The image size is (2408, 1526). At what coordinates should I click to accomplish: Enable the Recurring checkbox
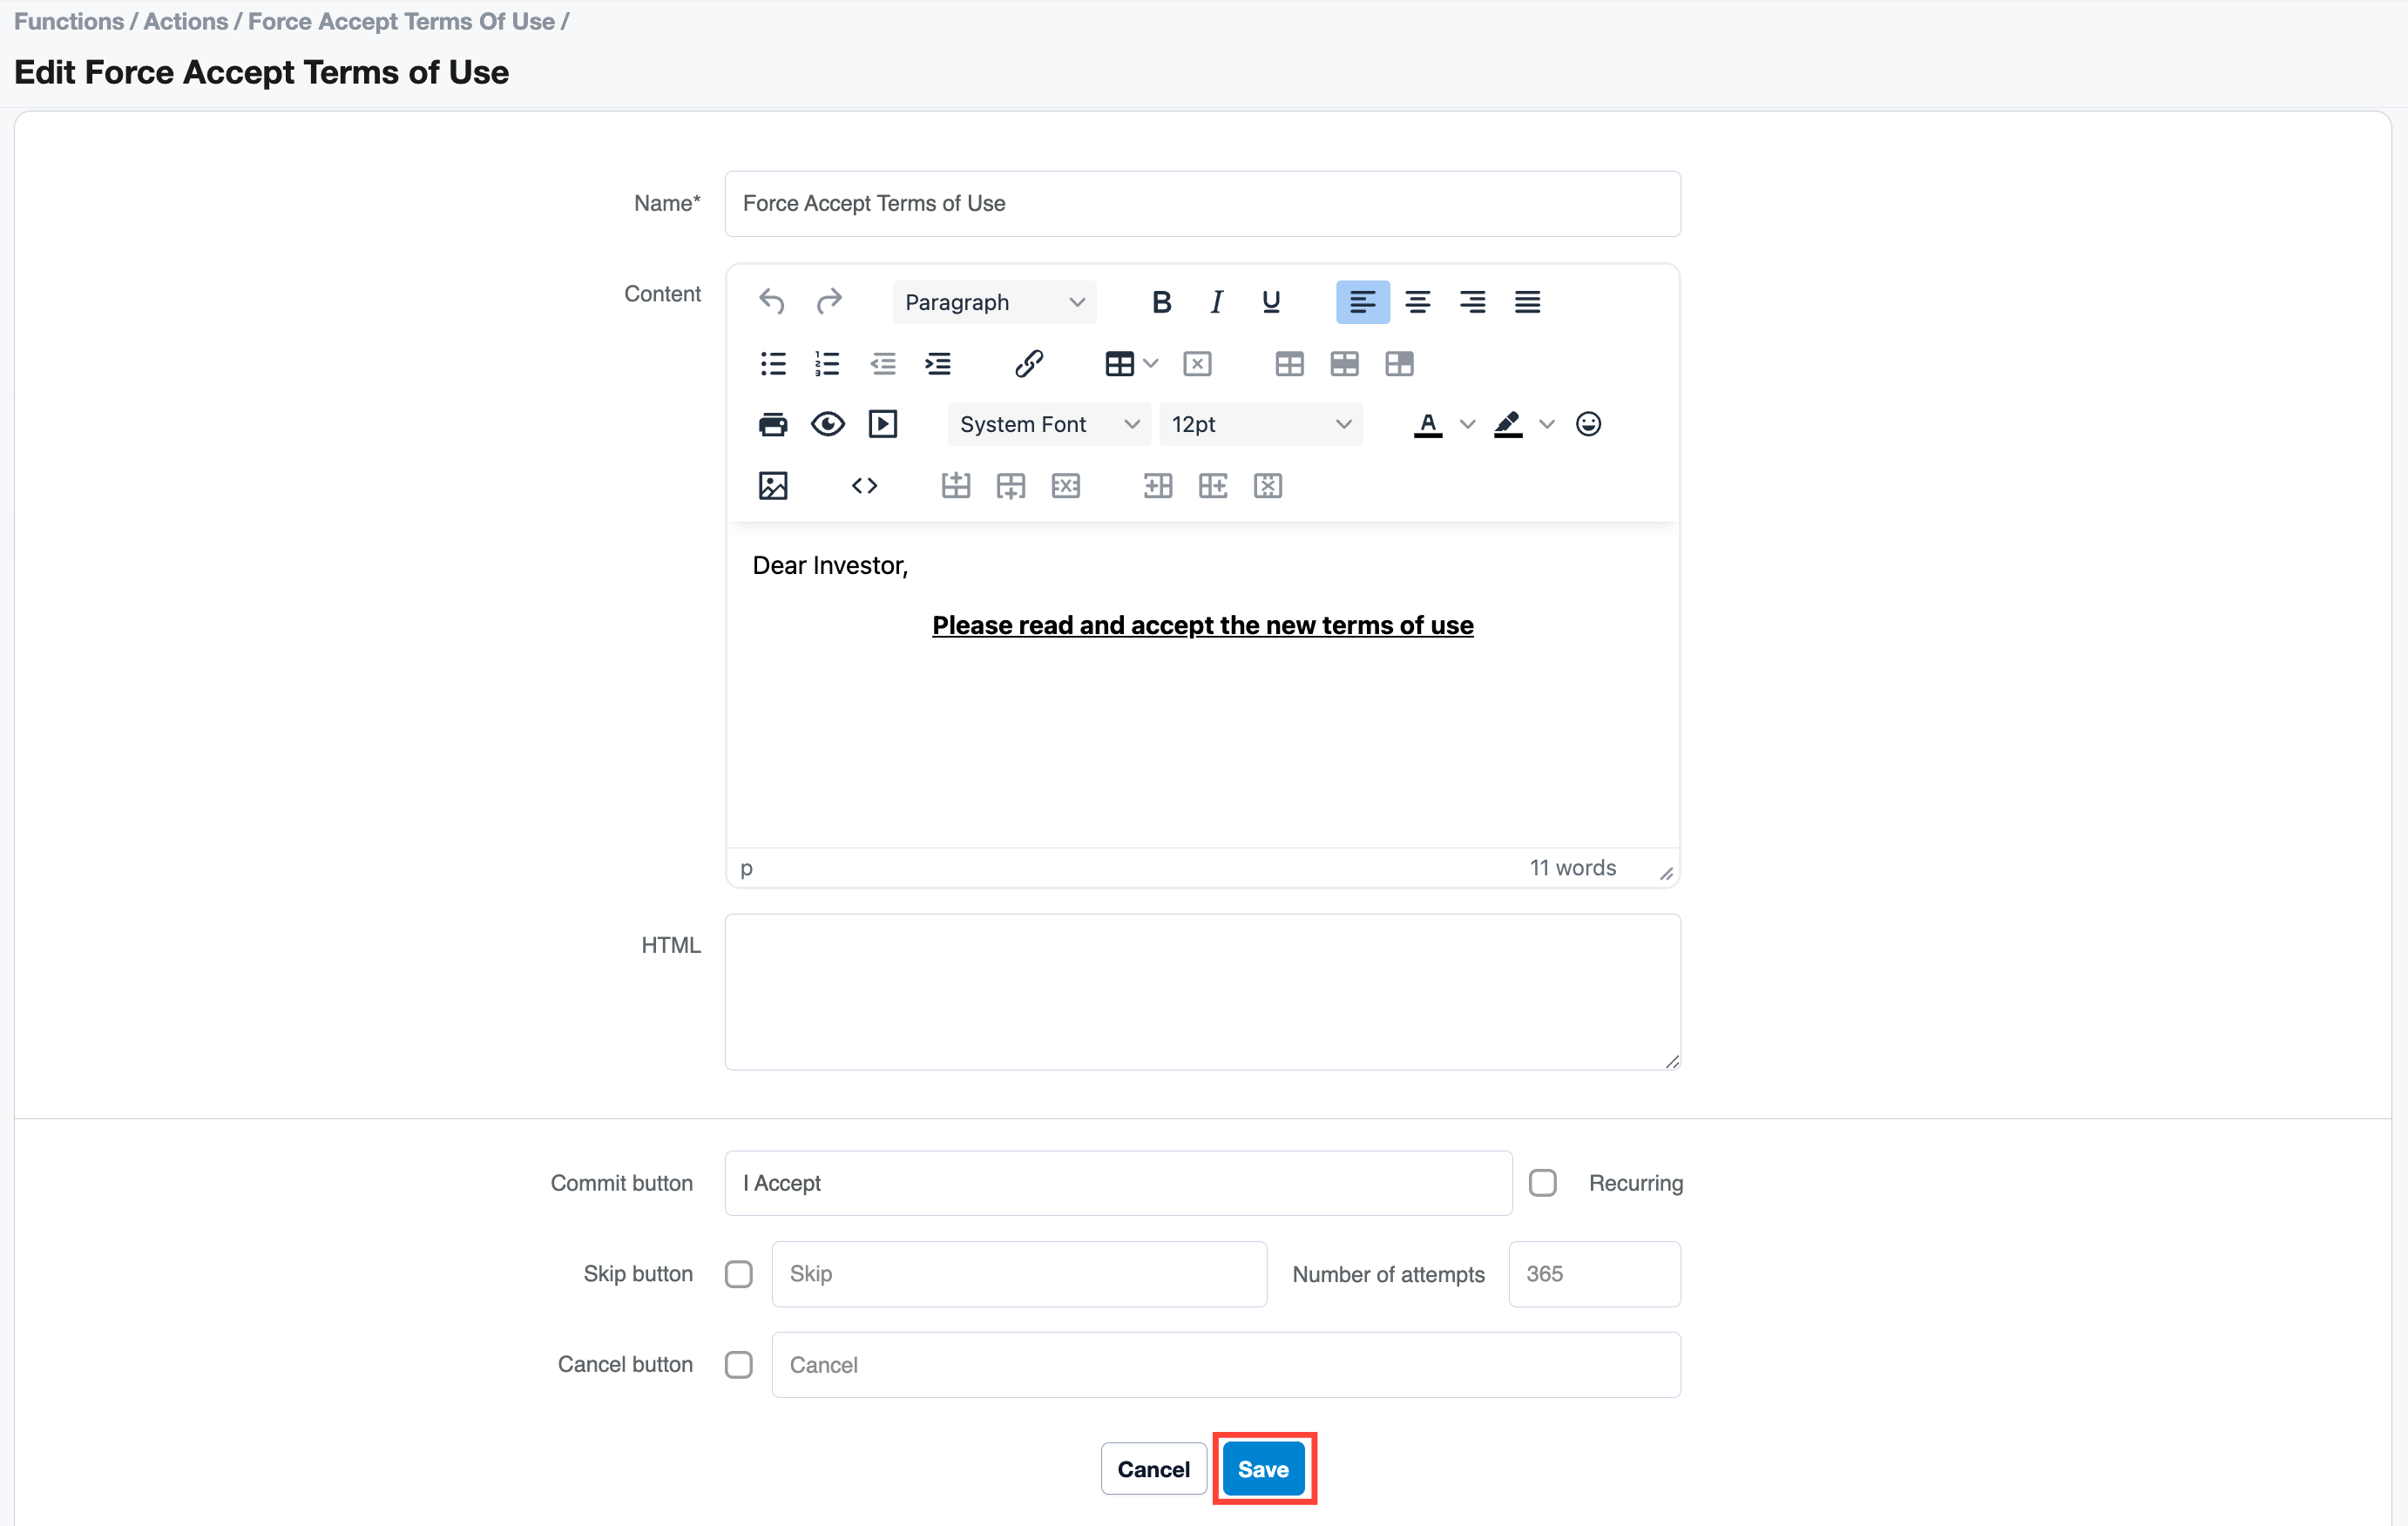pos(1543,1183)
